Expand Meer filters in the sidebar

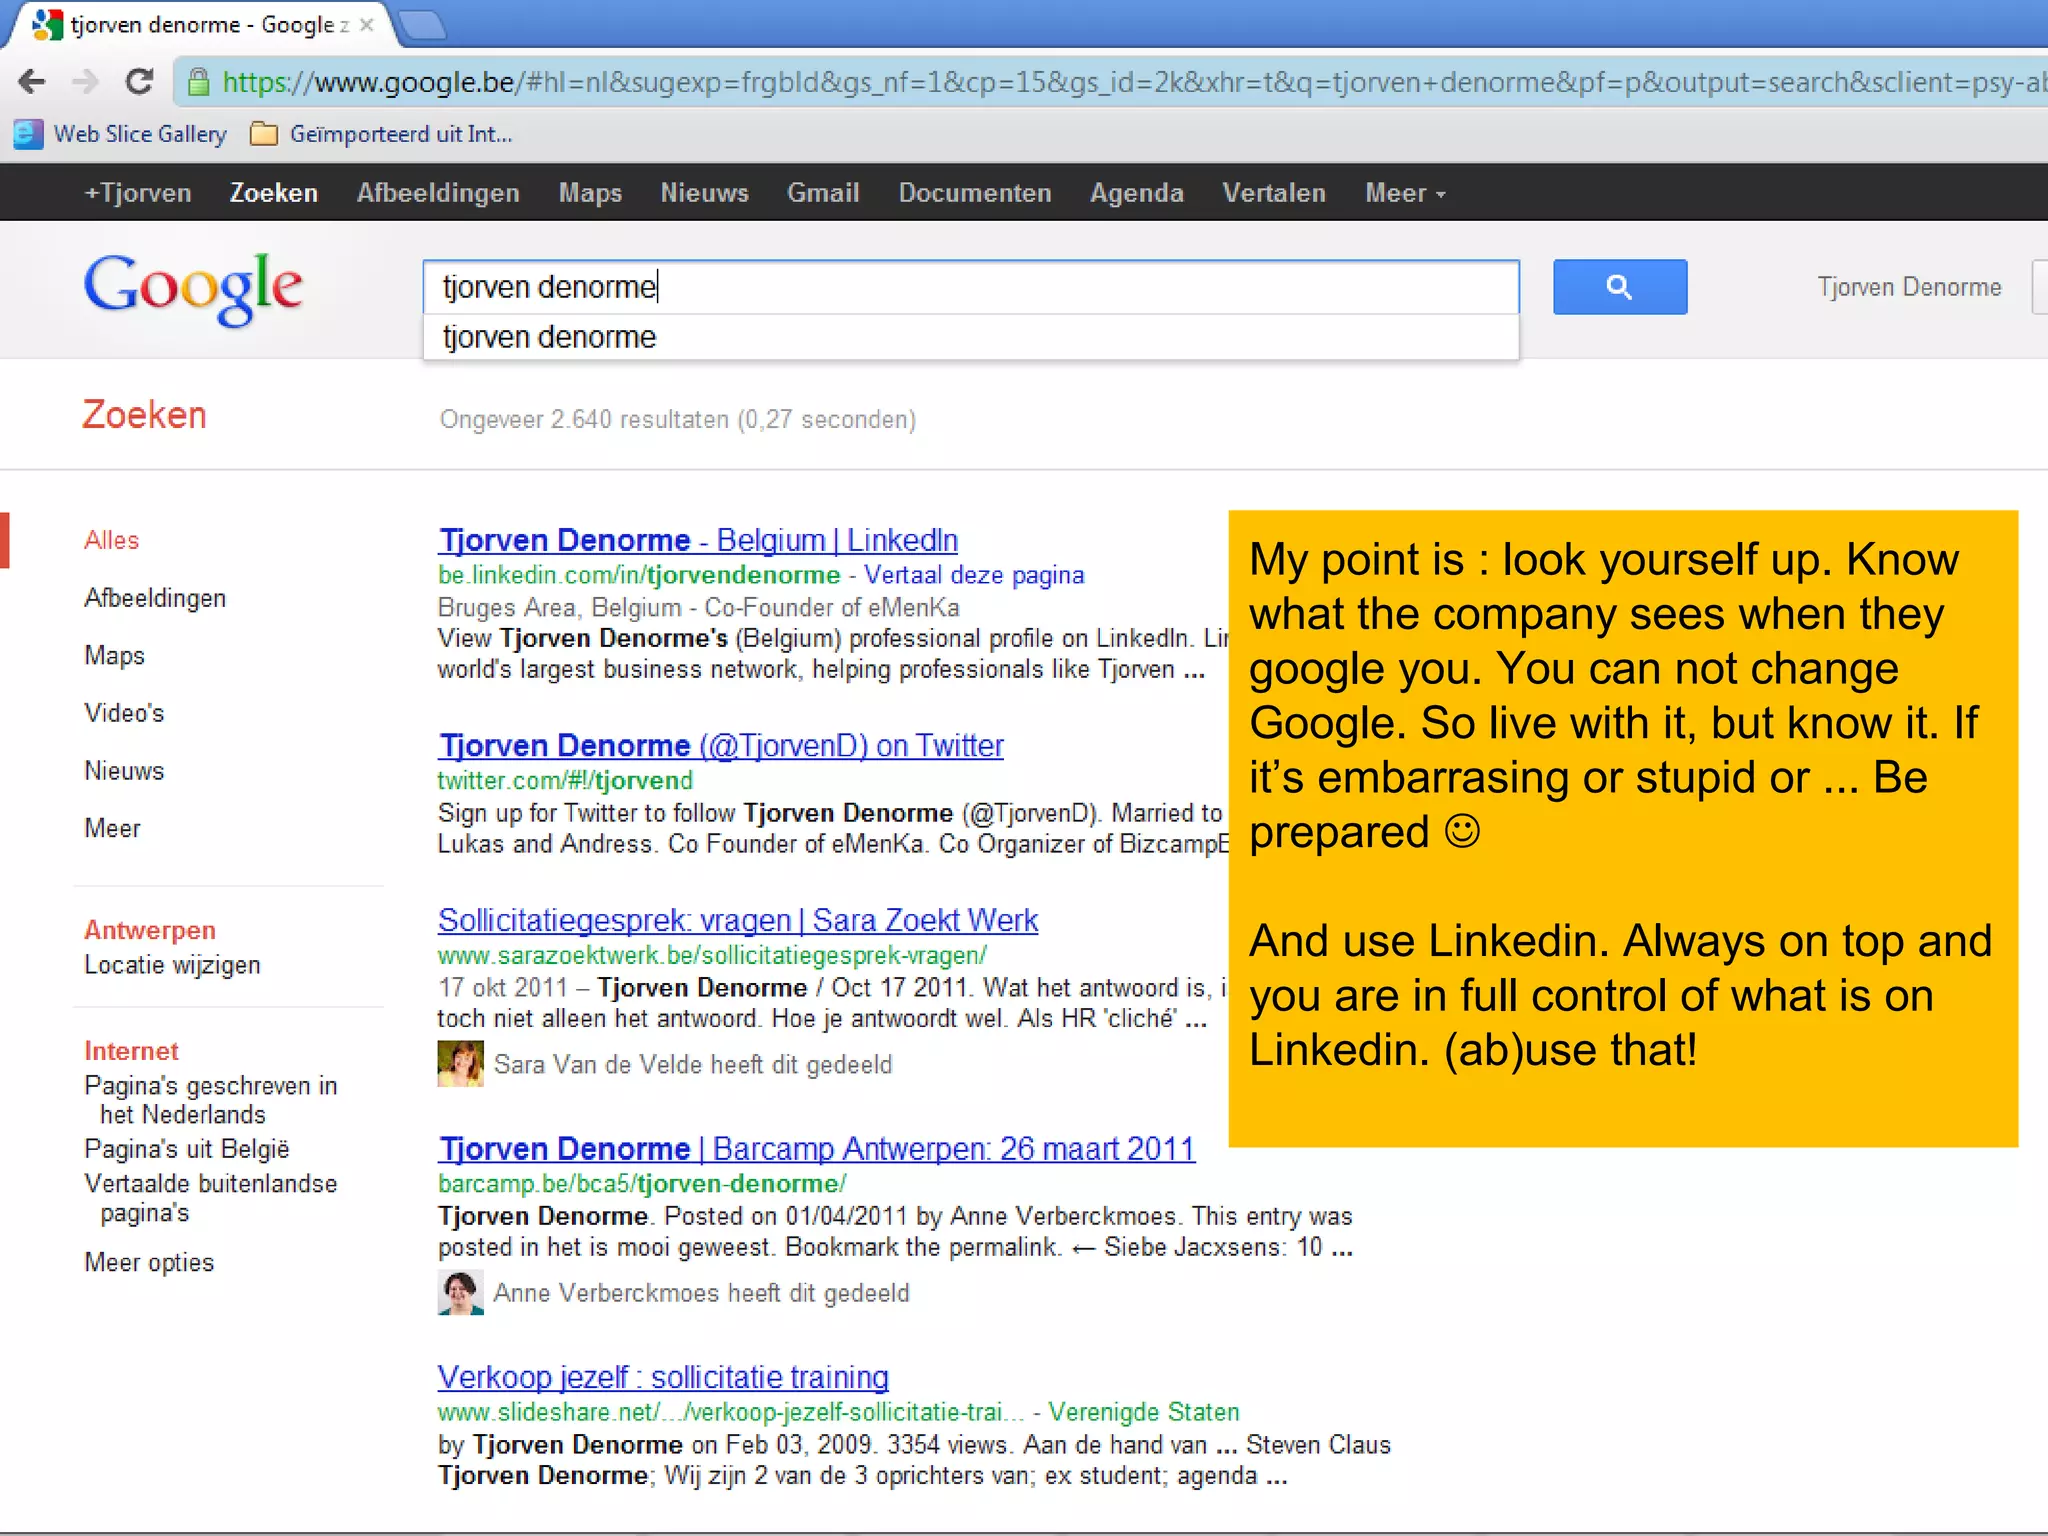(x=112, y=828)
